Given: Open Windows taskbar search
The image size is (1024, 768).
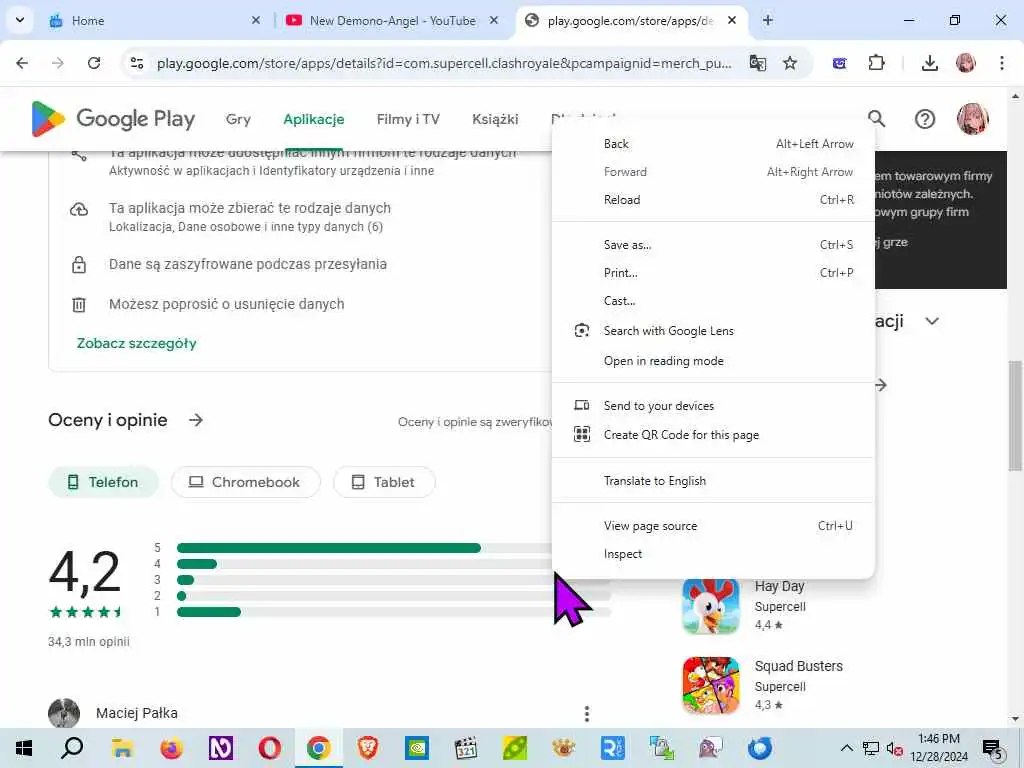Looking at the screenshot, I should 72,748.
